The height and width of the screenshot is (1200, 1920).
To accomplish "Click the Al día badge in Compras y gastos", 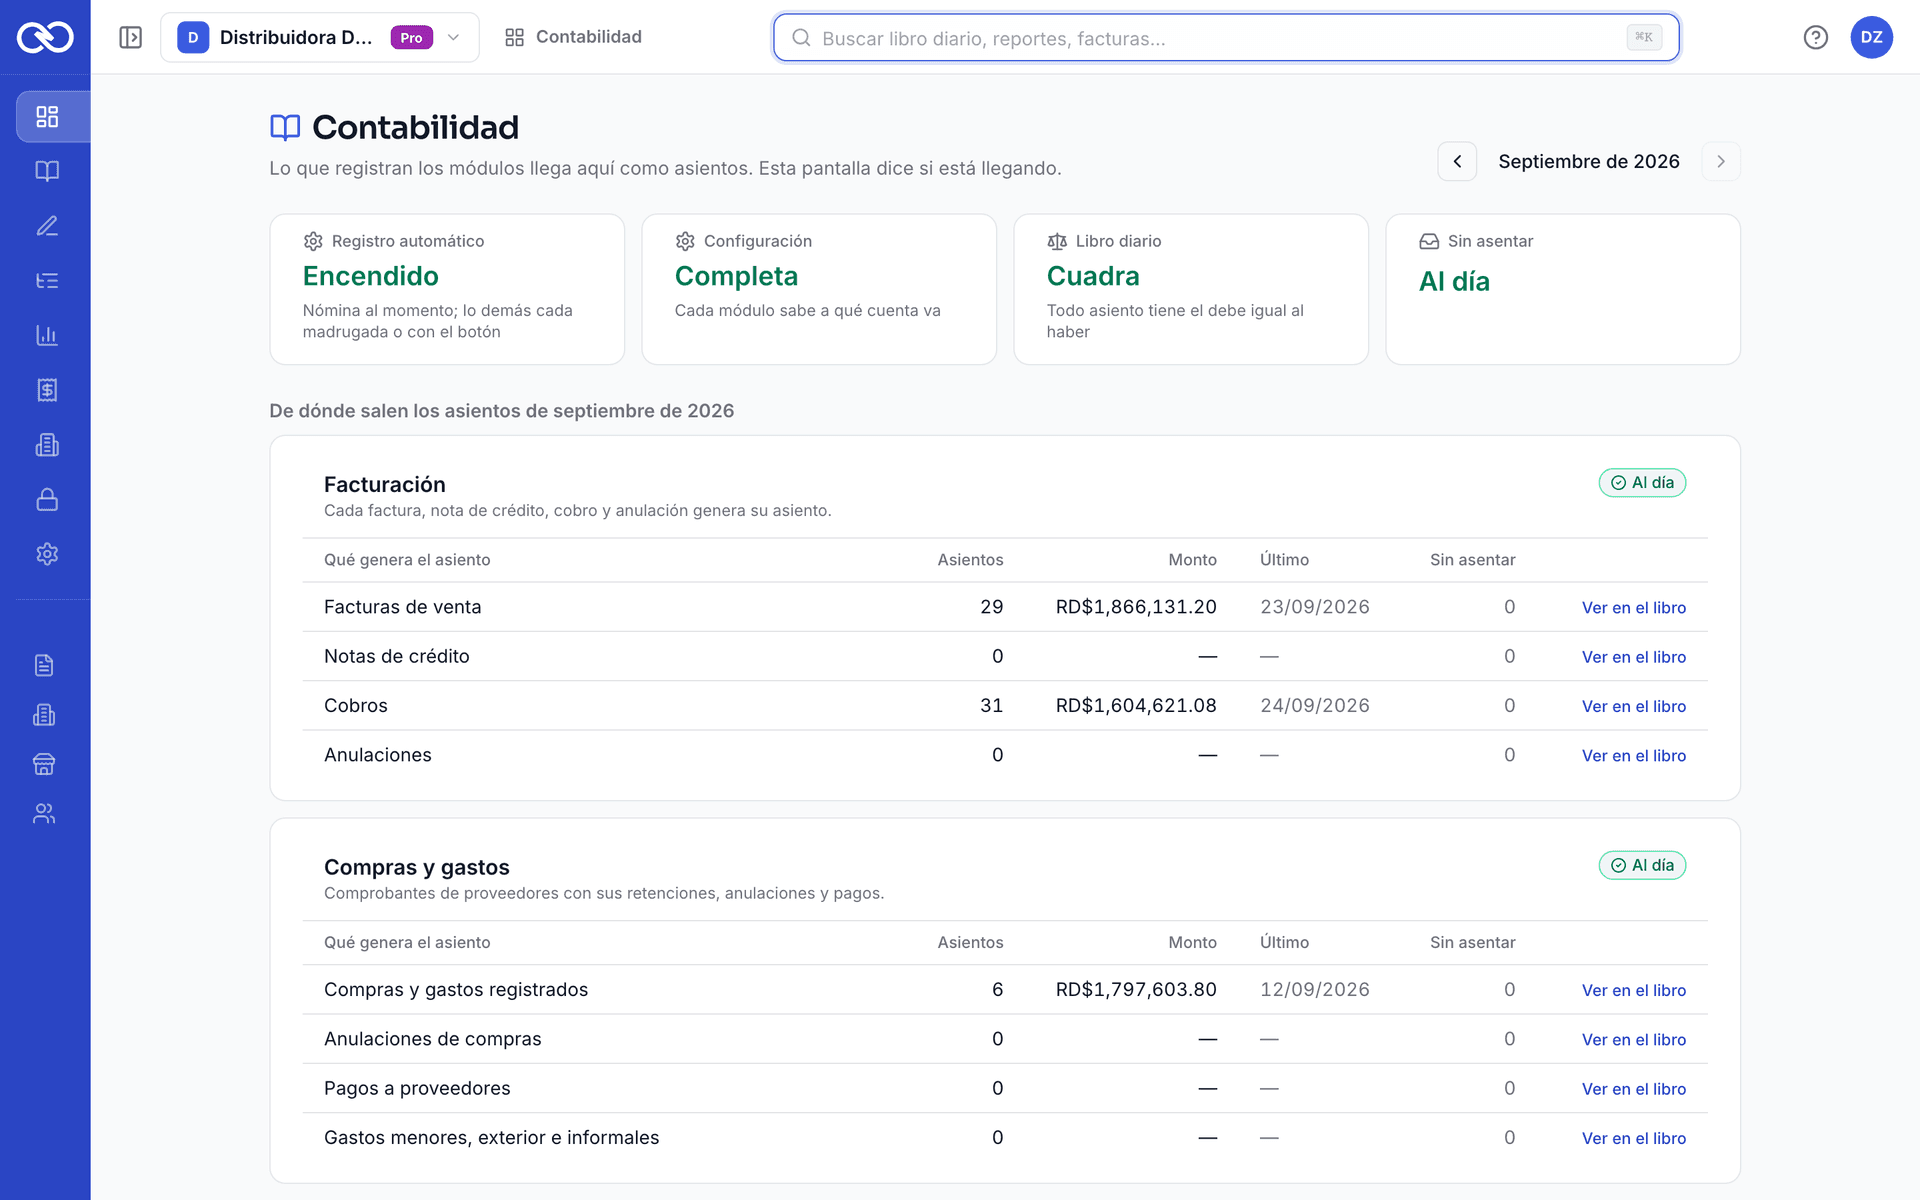I will coord(1642,866).
